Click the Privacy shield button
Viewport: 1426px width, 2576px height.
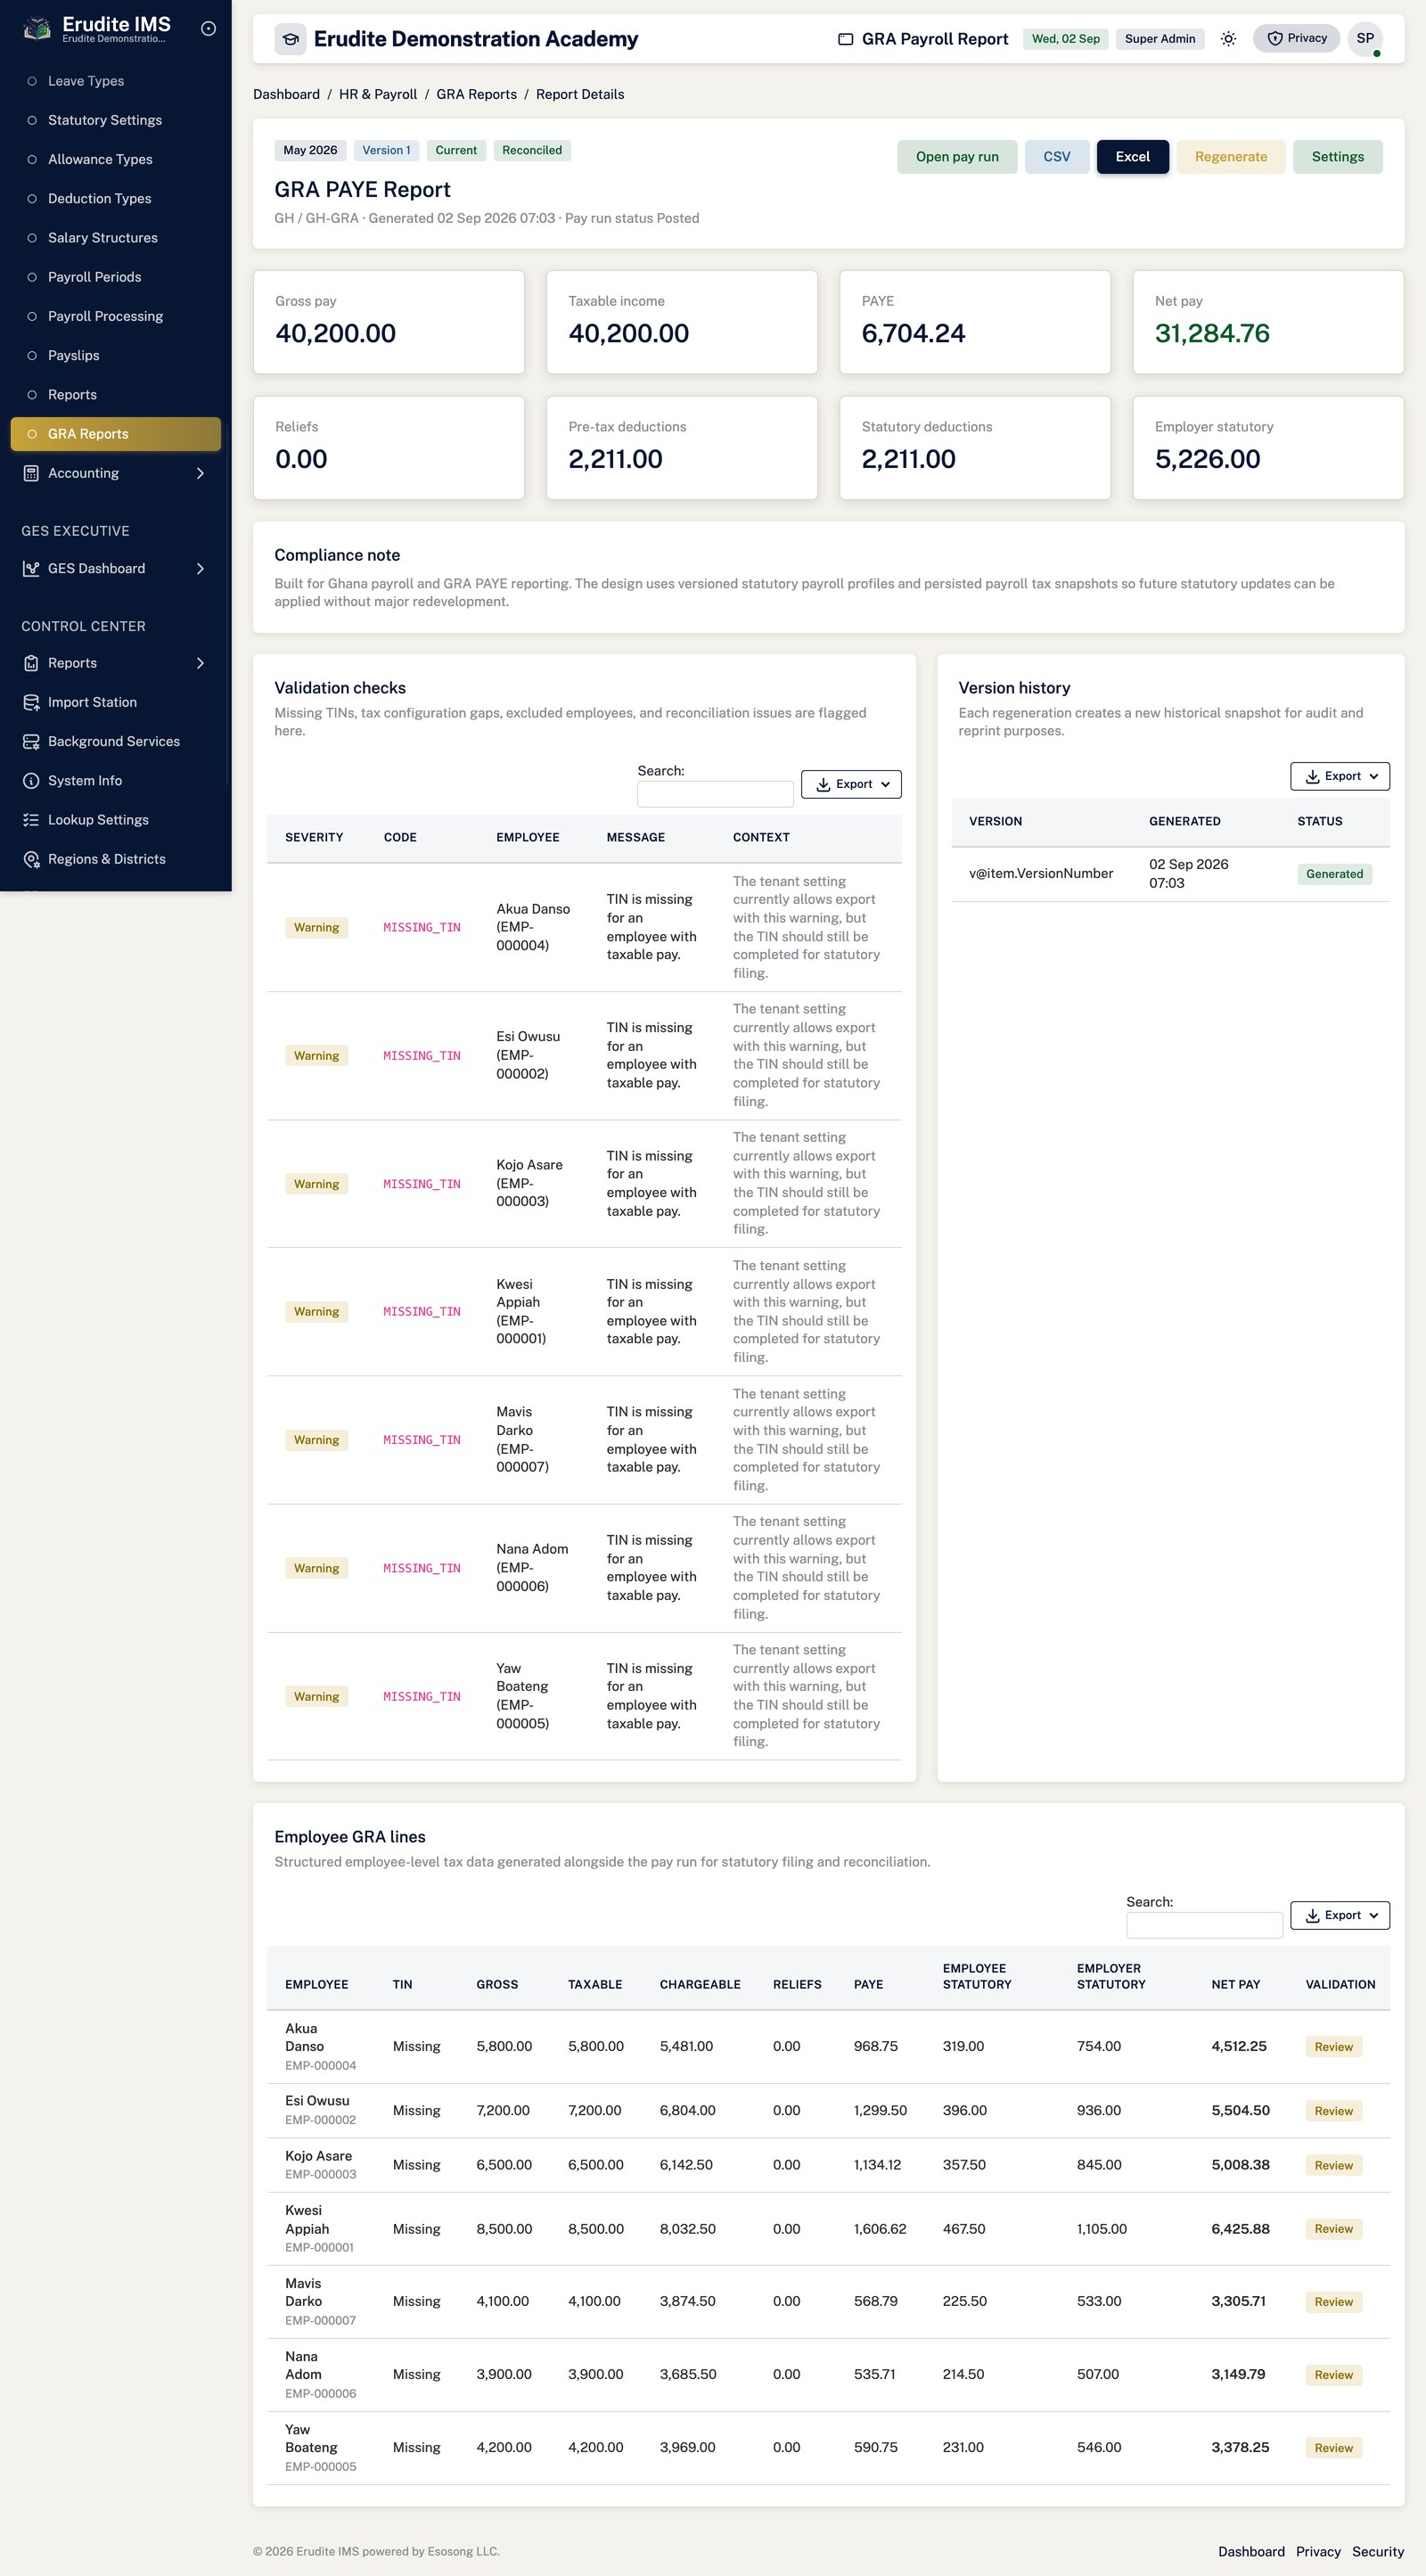tap(1296, 38)
